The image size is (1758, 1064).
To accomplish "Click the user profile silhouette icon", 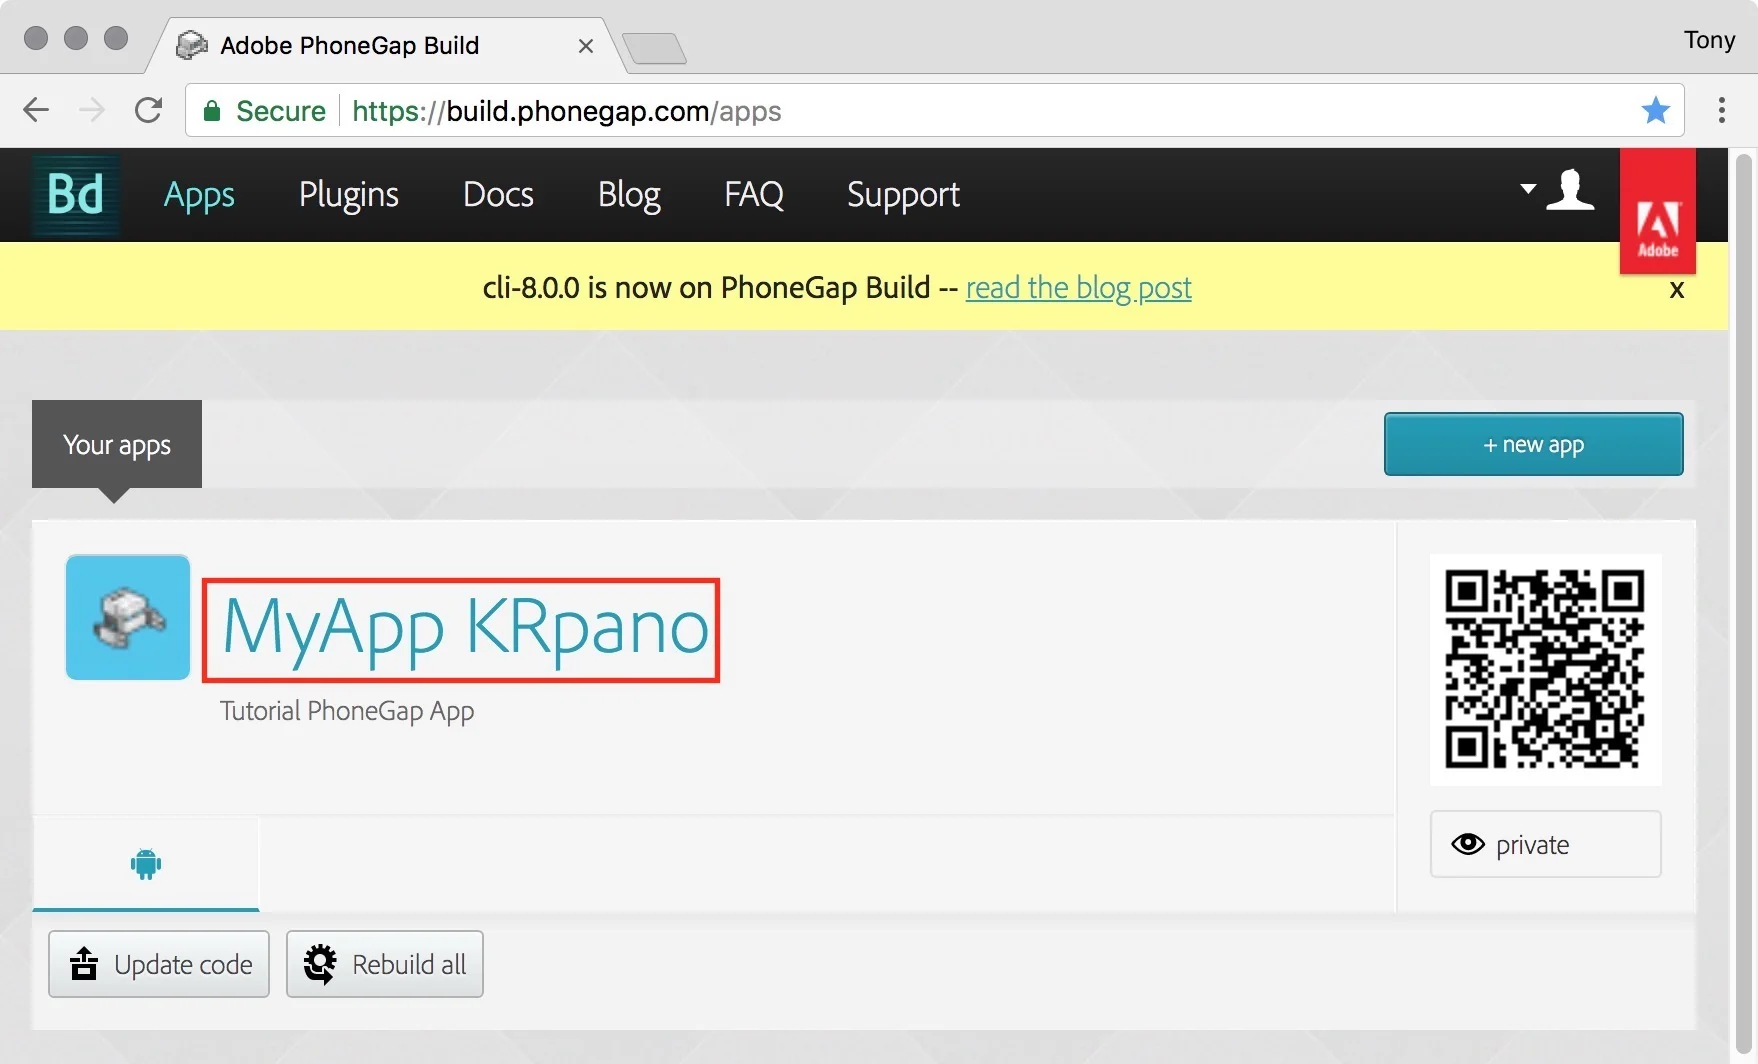I will point(1570,189).
